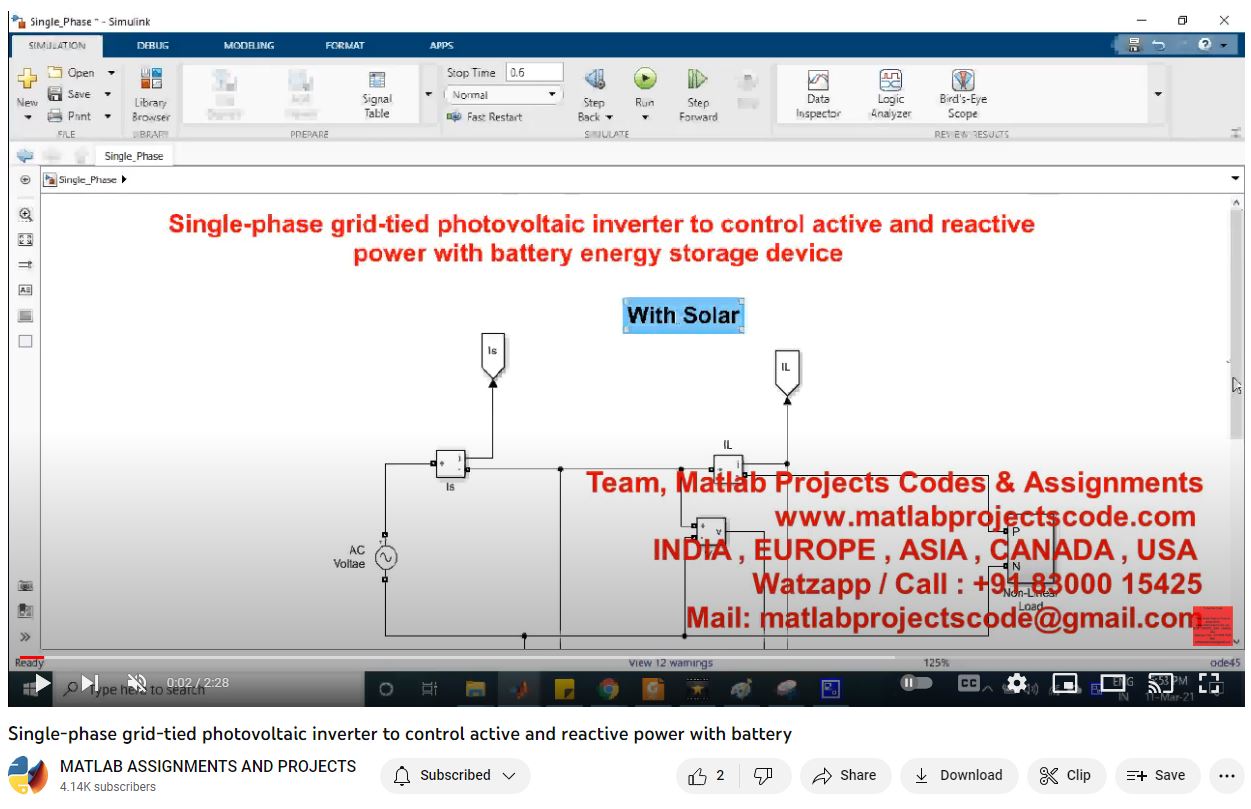
Task: Click the help question mark icon
Action: point(1204,45)
